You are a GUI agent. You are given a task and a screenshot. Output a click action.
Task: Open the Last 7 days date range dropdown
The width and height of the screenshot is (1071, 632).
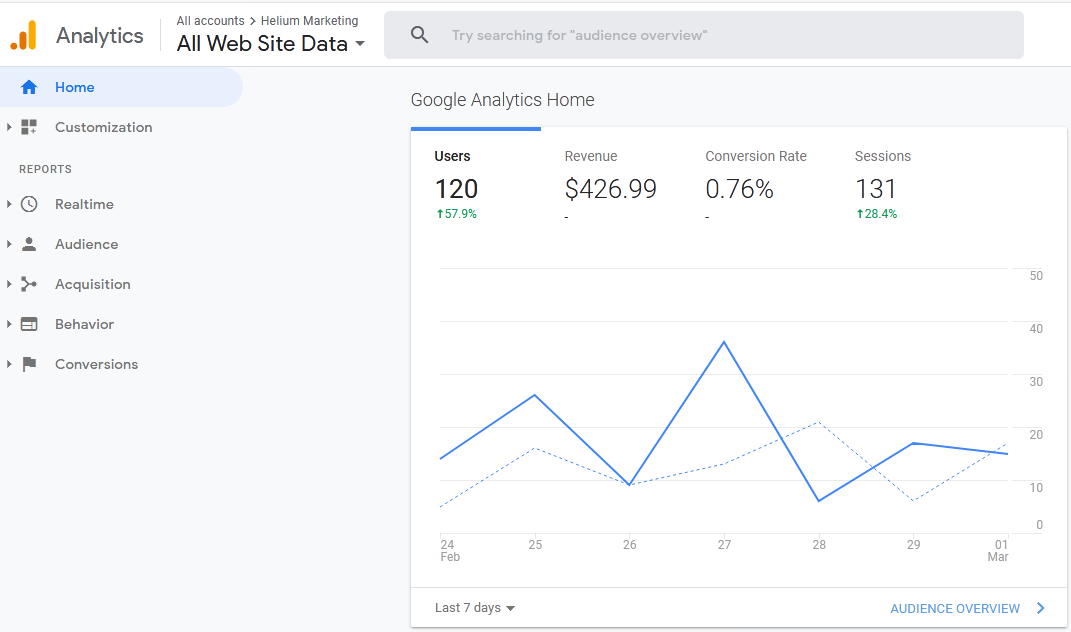pos(475,608)
